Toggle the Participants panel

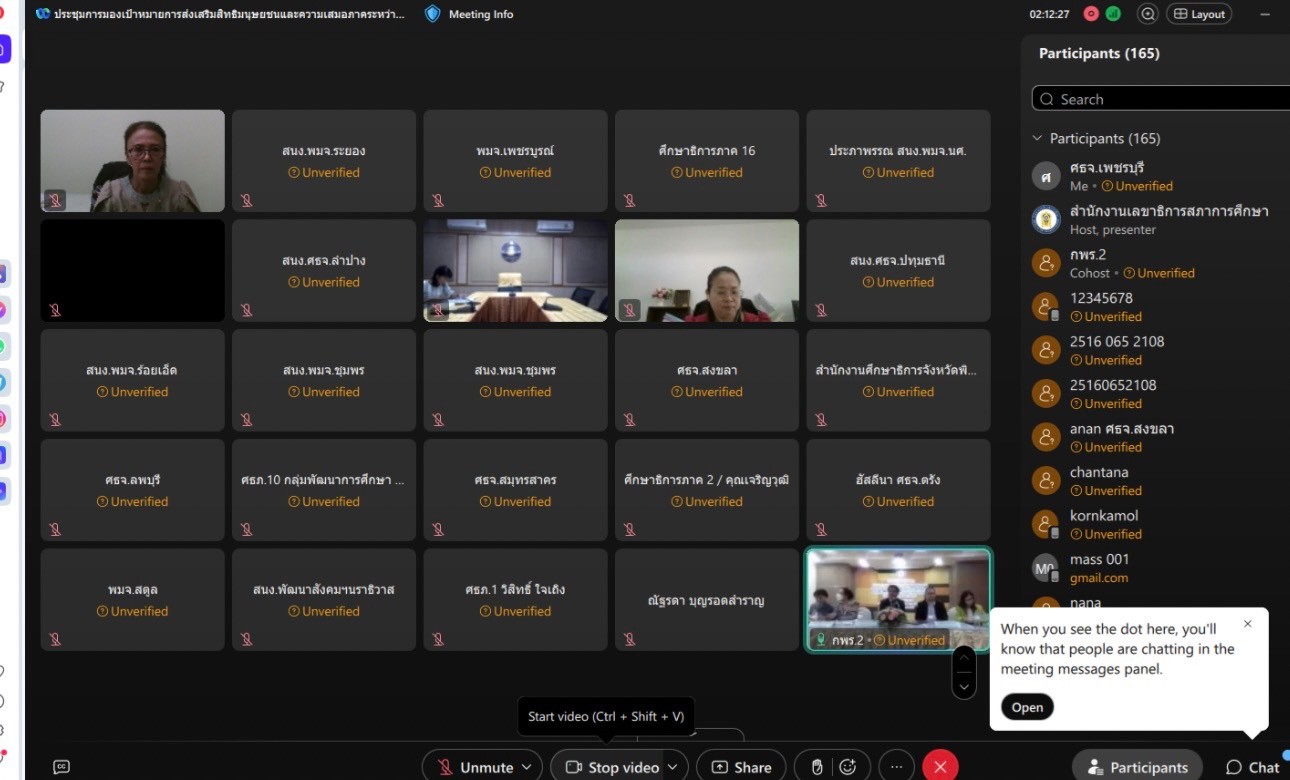click(1138, 767)
